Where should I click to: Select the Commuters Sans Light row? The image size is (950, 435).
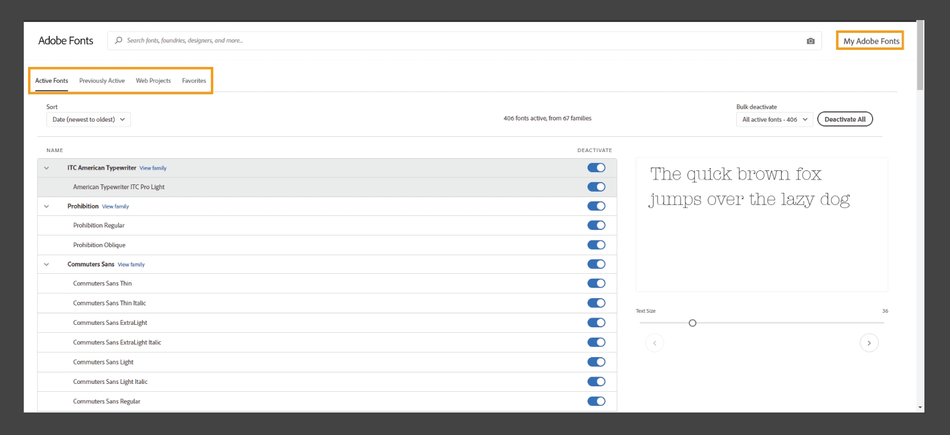pos(327,362)
